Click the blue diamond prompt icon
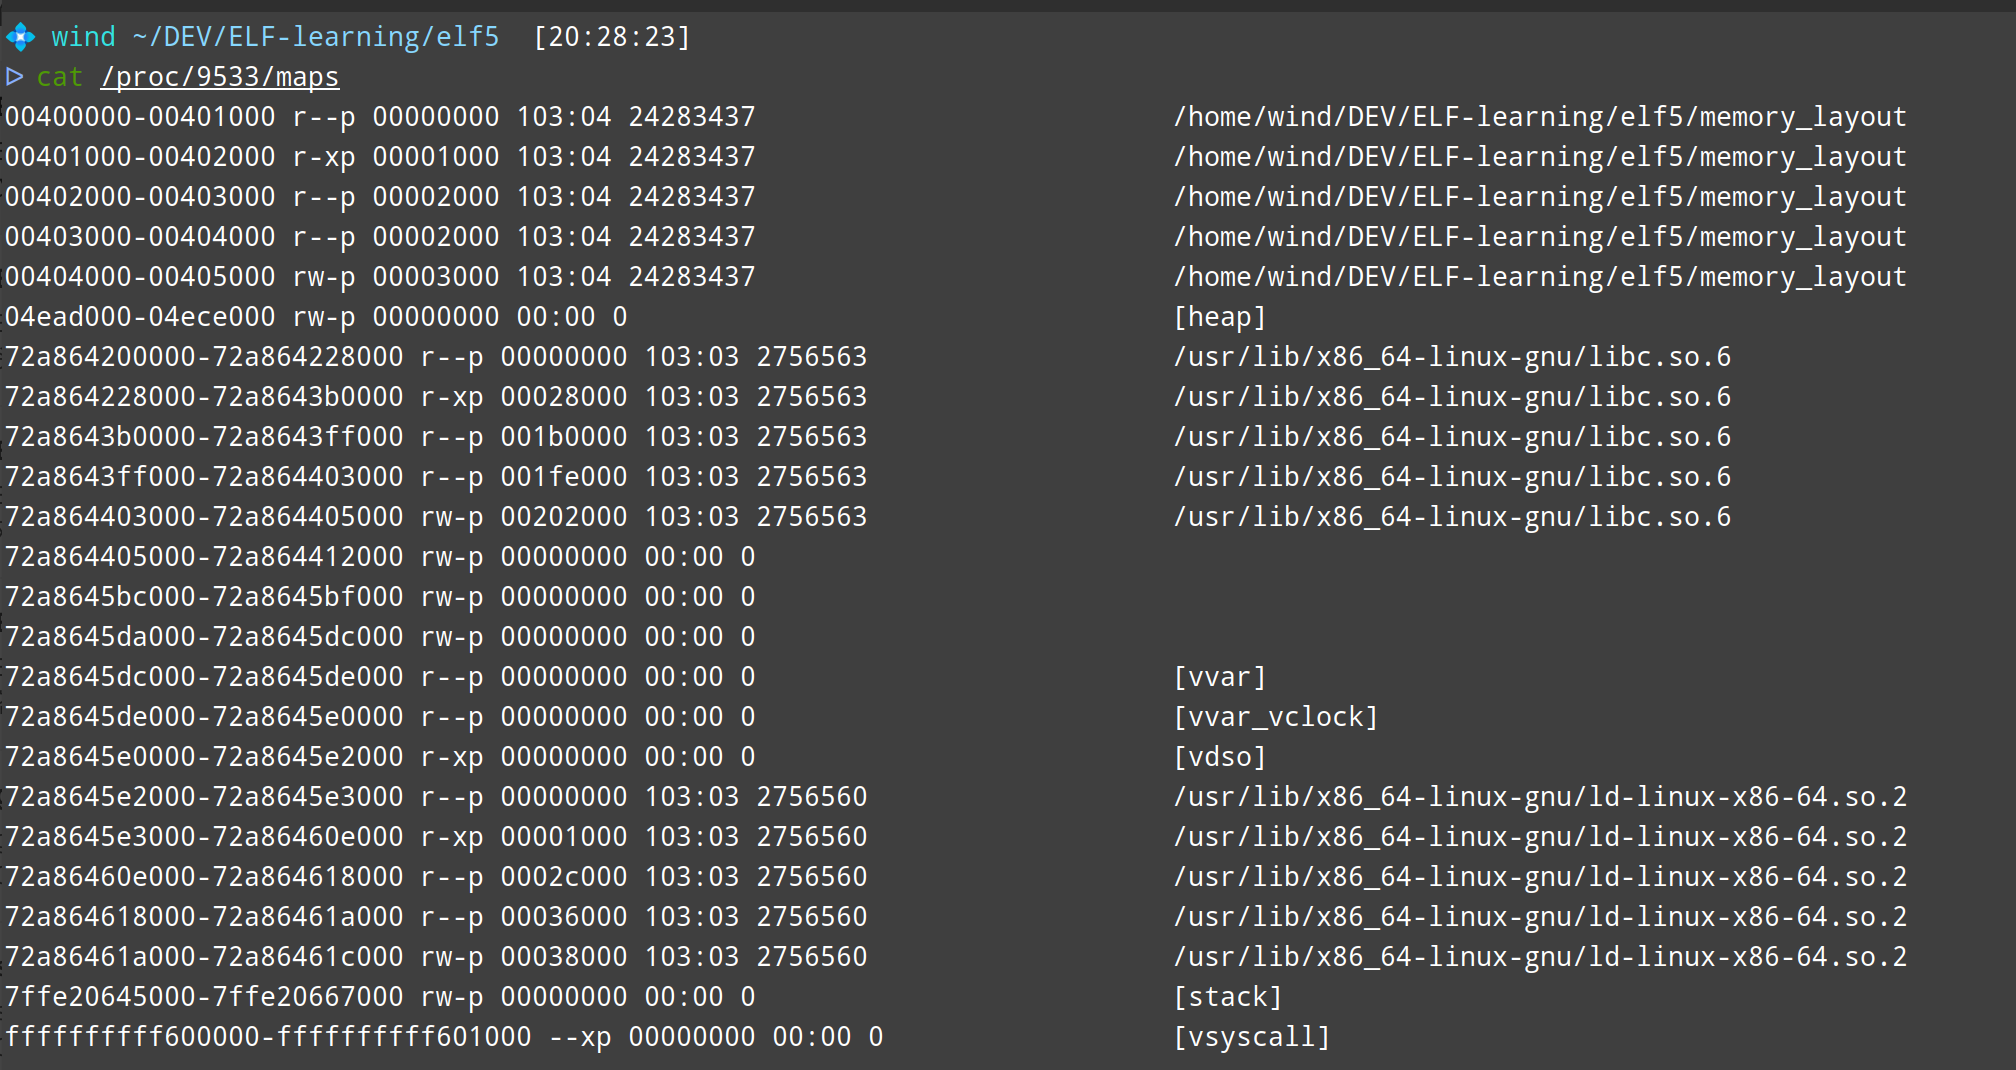The image size is (2016, 1070). (20, 37)
